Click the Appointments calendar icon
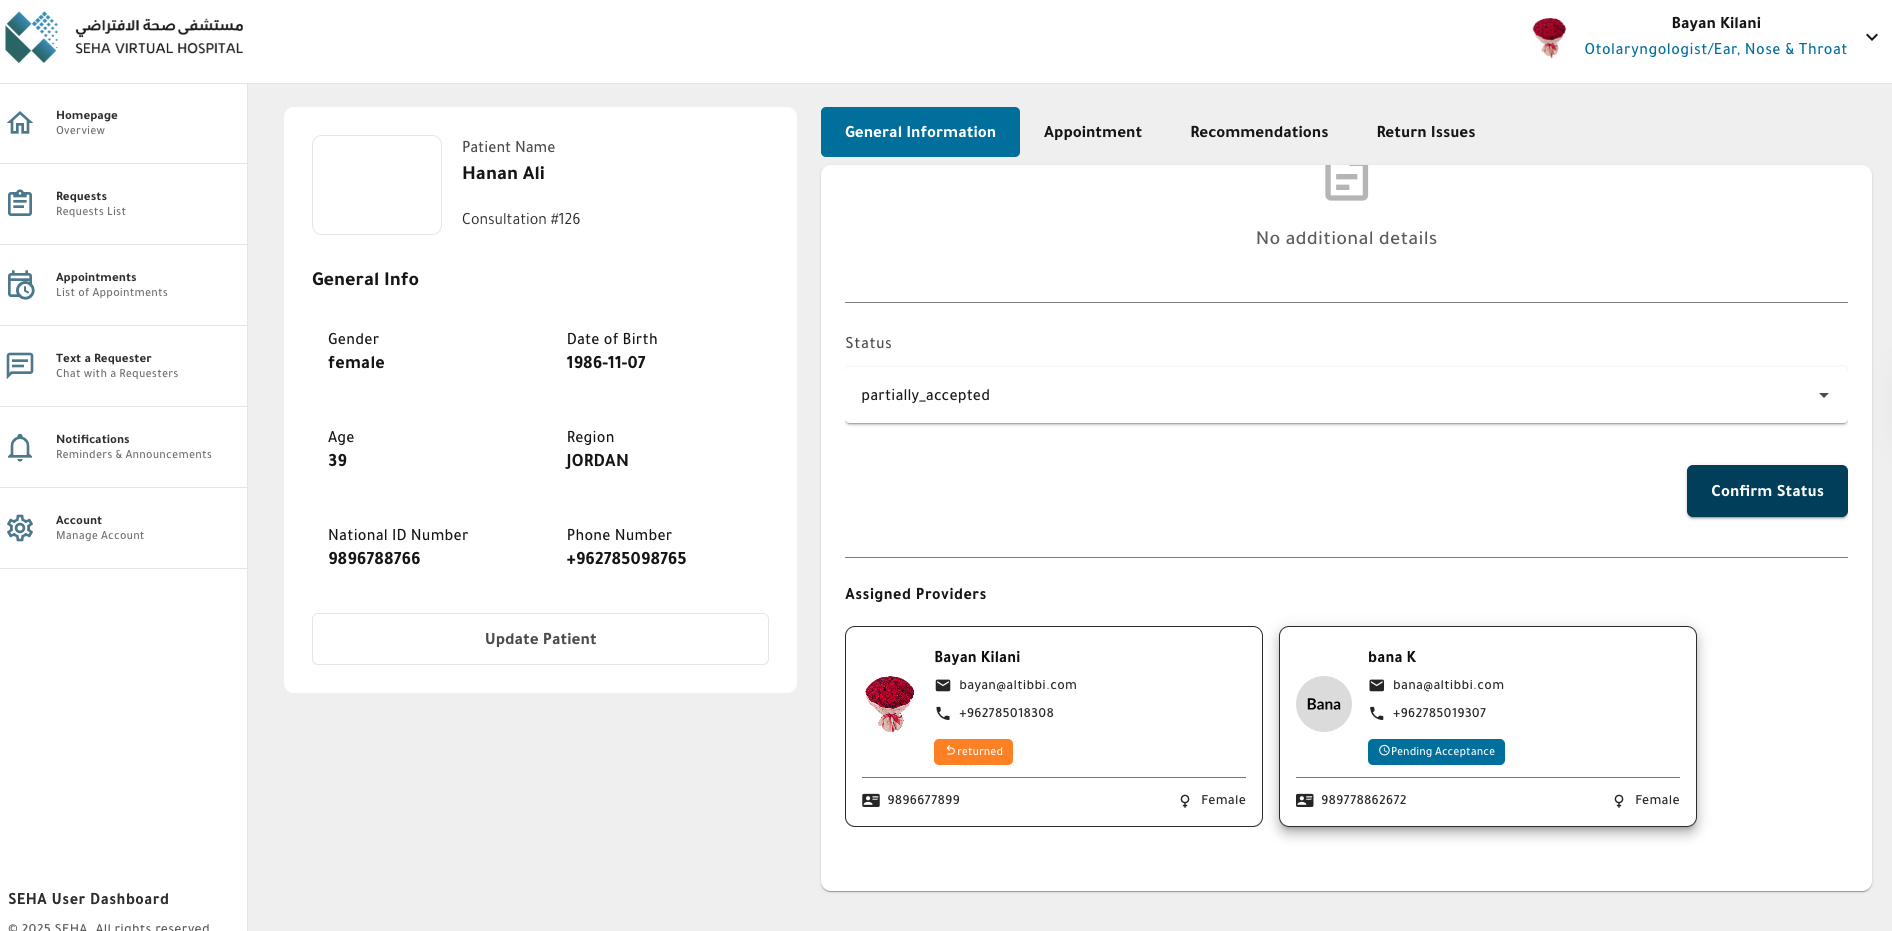 20,285
